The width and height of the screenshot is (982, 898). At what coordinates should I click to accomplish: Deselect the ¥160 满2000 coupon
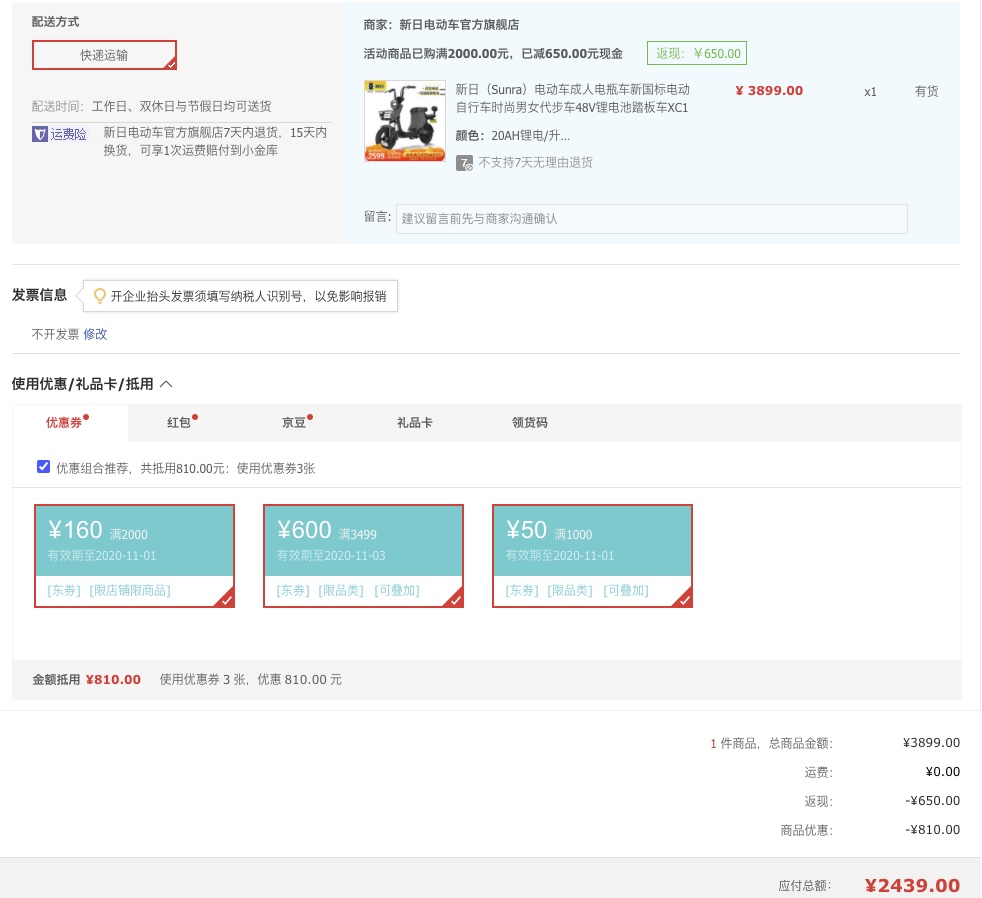pyautogui.click(x=135, y=556)
